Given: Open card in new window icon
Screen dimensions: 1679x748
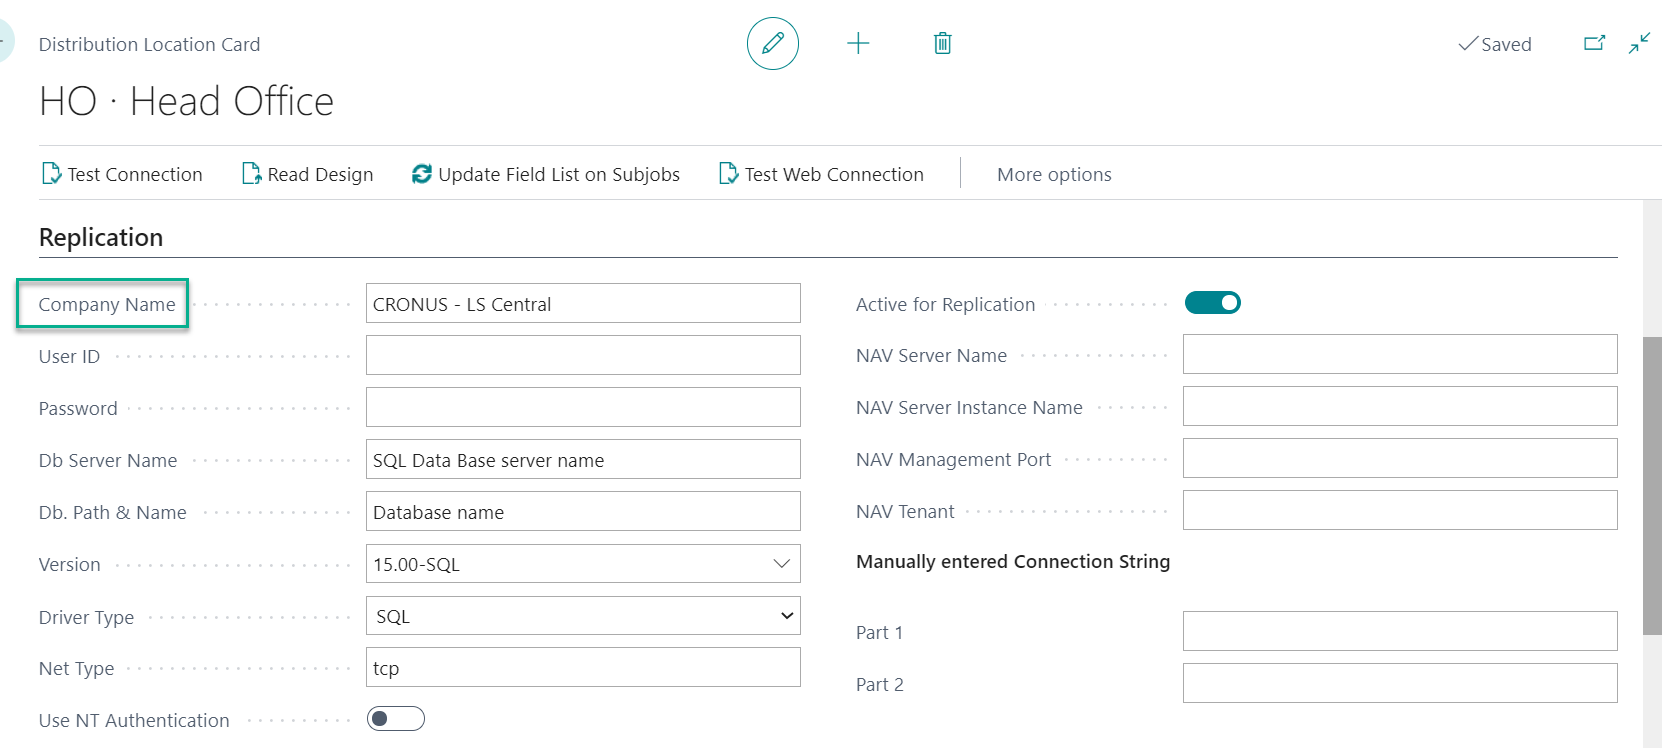Looking at the screenshot, I should click(1594, 44).
